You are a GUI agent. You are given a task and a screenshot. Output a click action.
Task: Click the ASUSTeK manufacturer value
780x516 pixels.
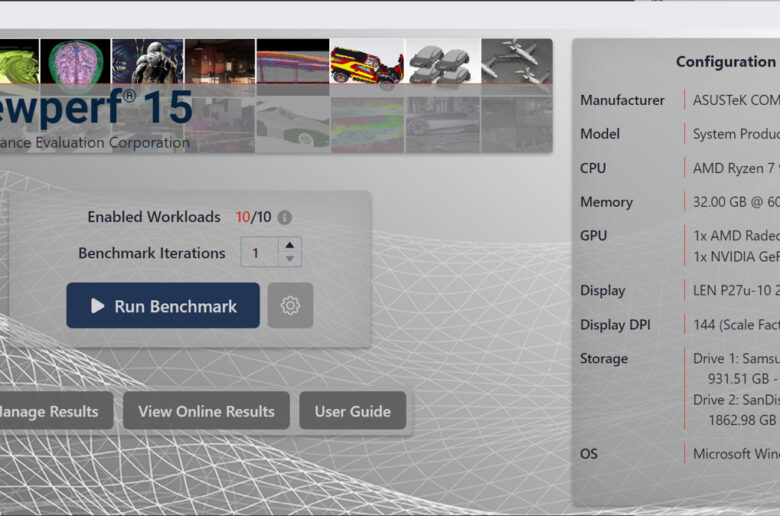[736, 100]
